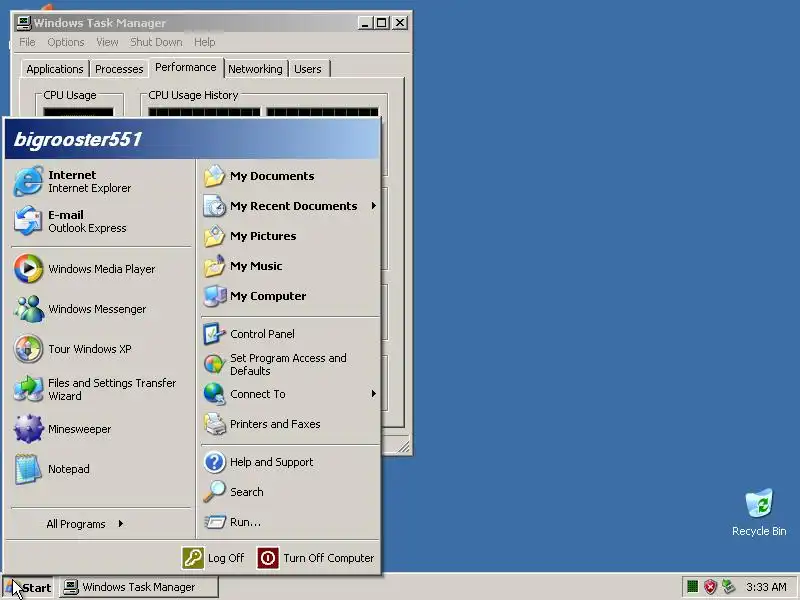The width and height of the screenshot is (800, 600).
Task: Open Notepad icon
Action: (28, 469)
